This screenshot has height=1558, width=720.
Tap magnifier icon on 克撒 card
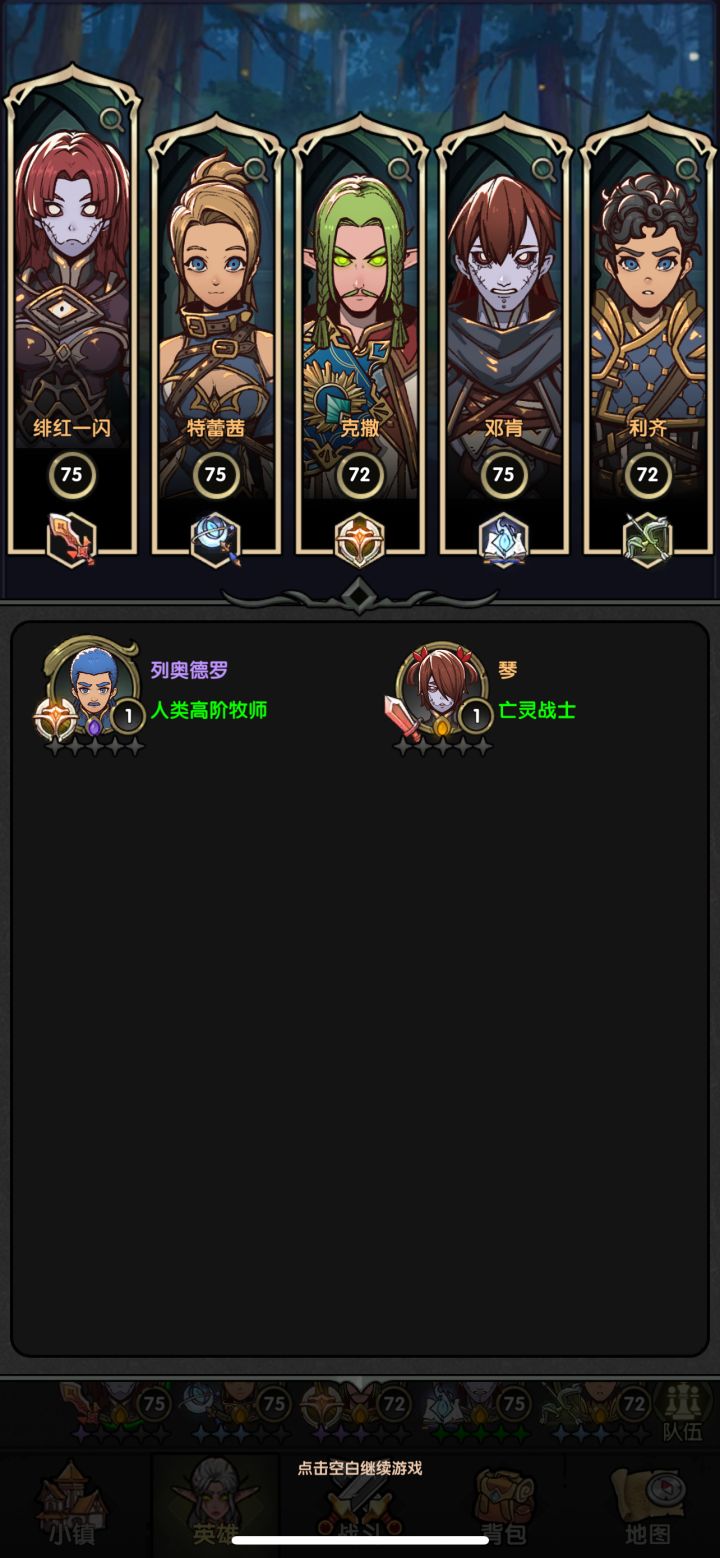coord(400,169)
